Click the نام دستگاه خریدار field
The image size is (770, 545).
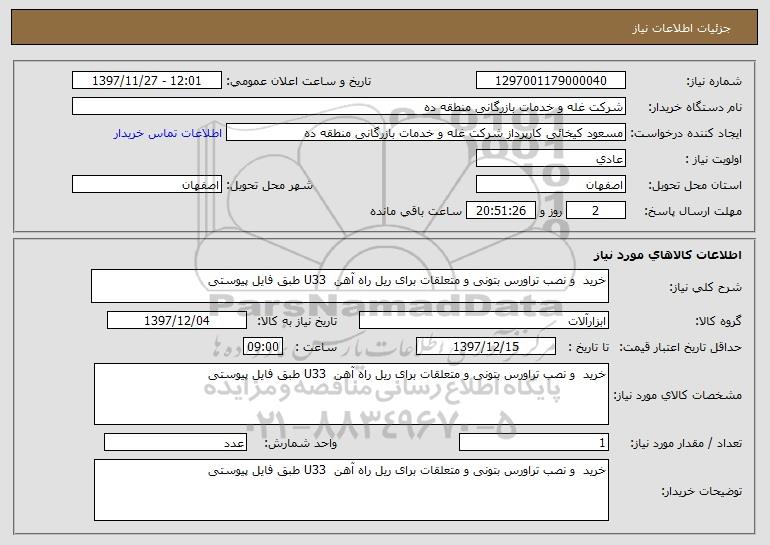[349, 107]
